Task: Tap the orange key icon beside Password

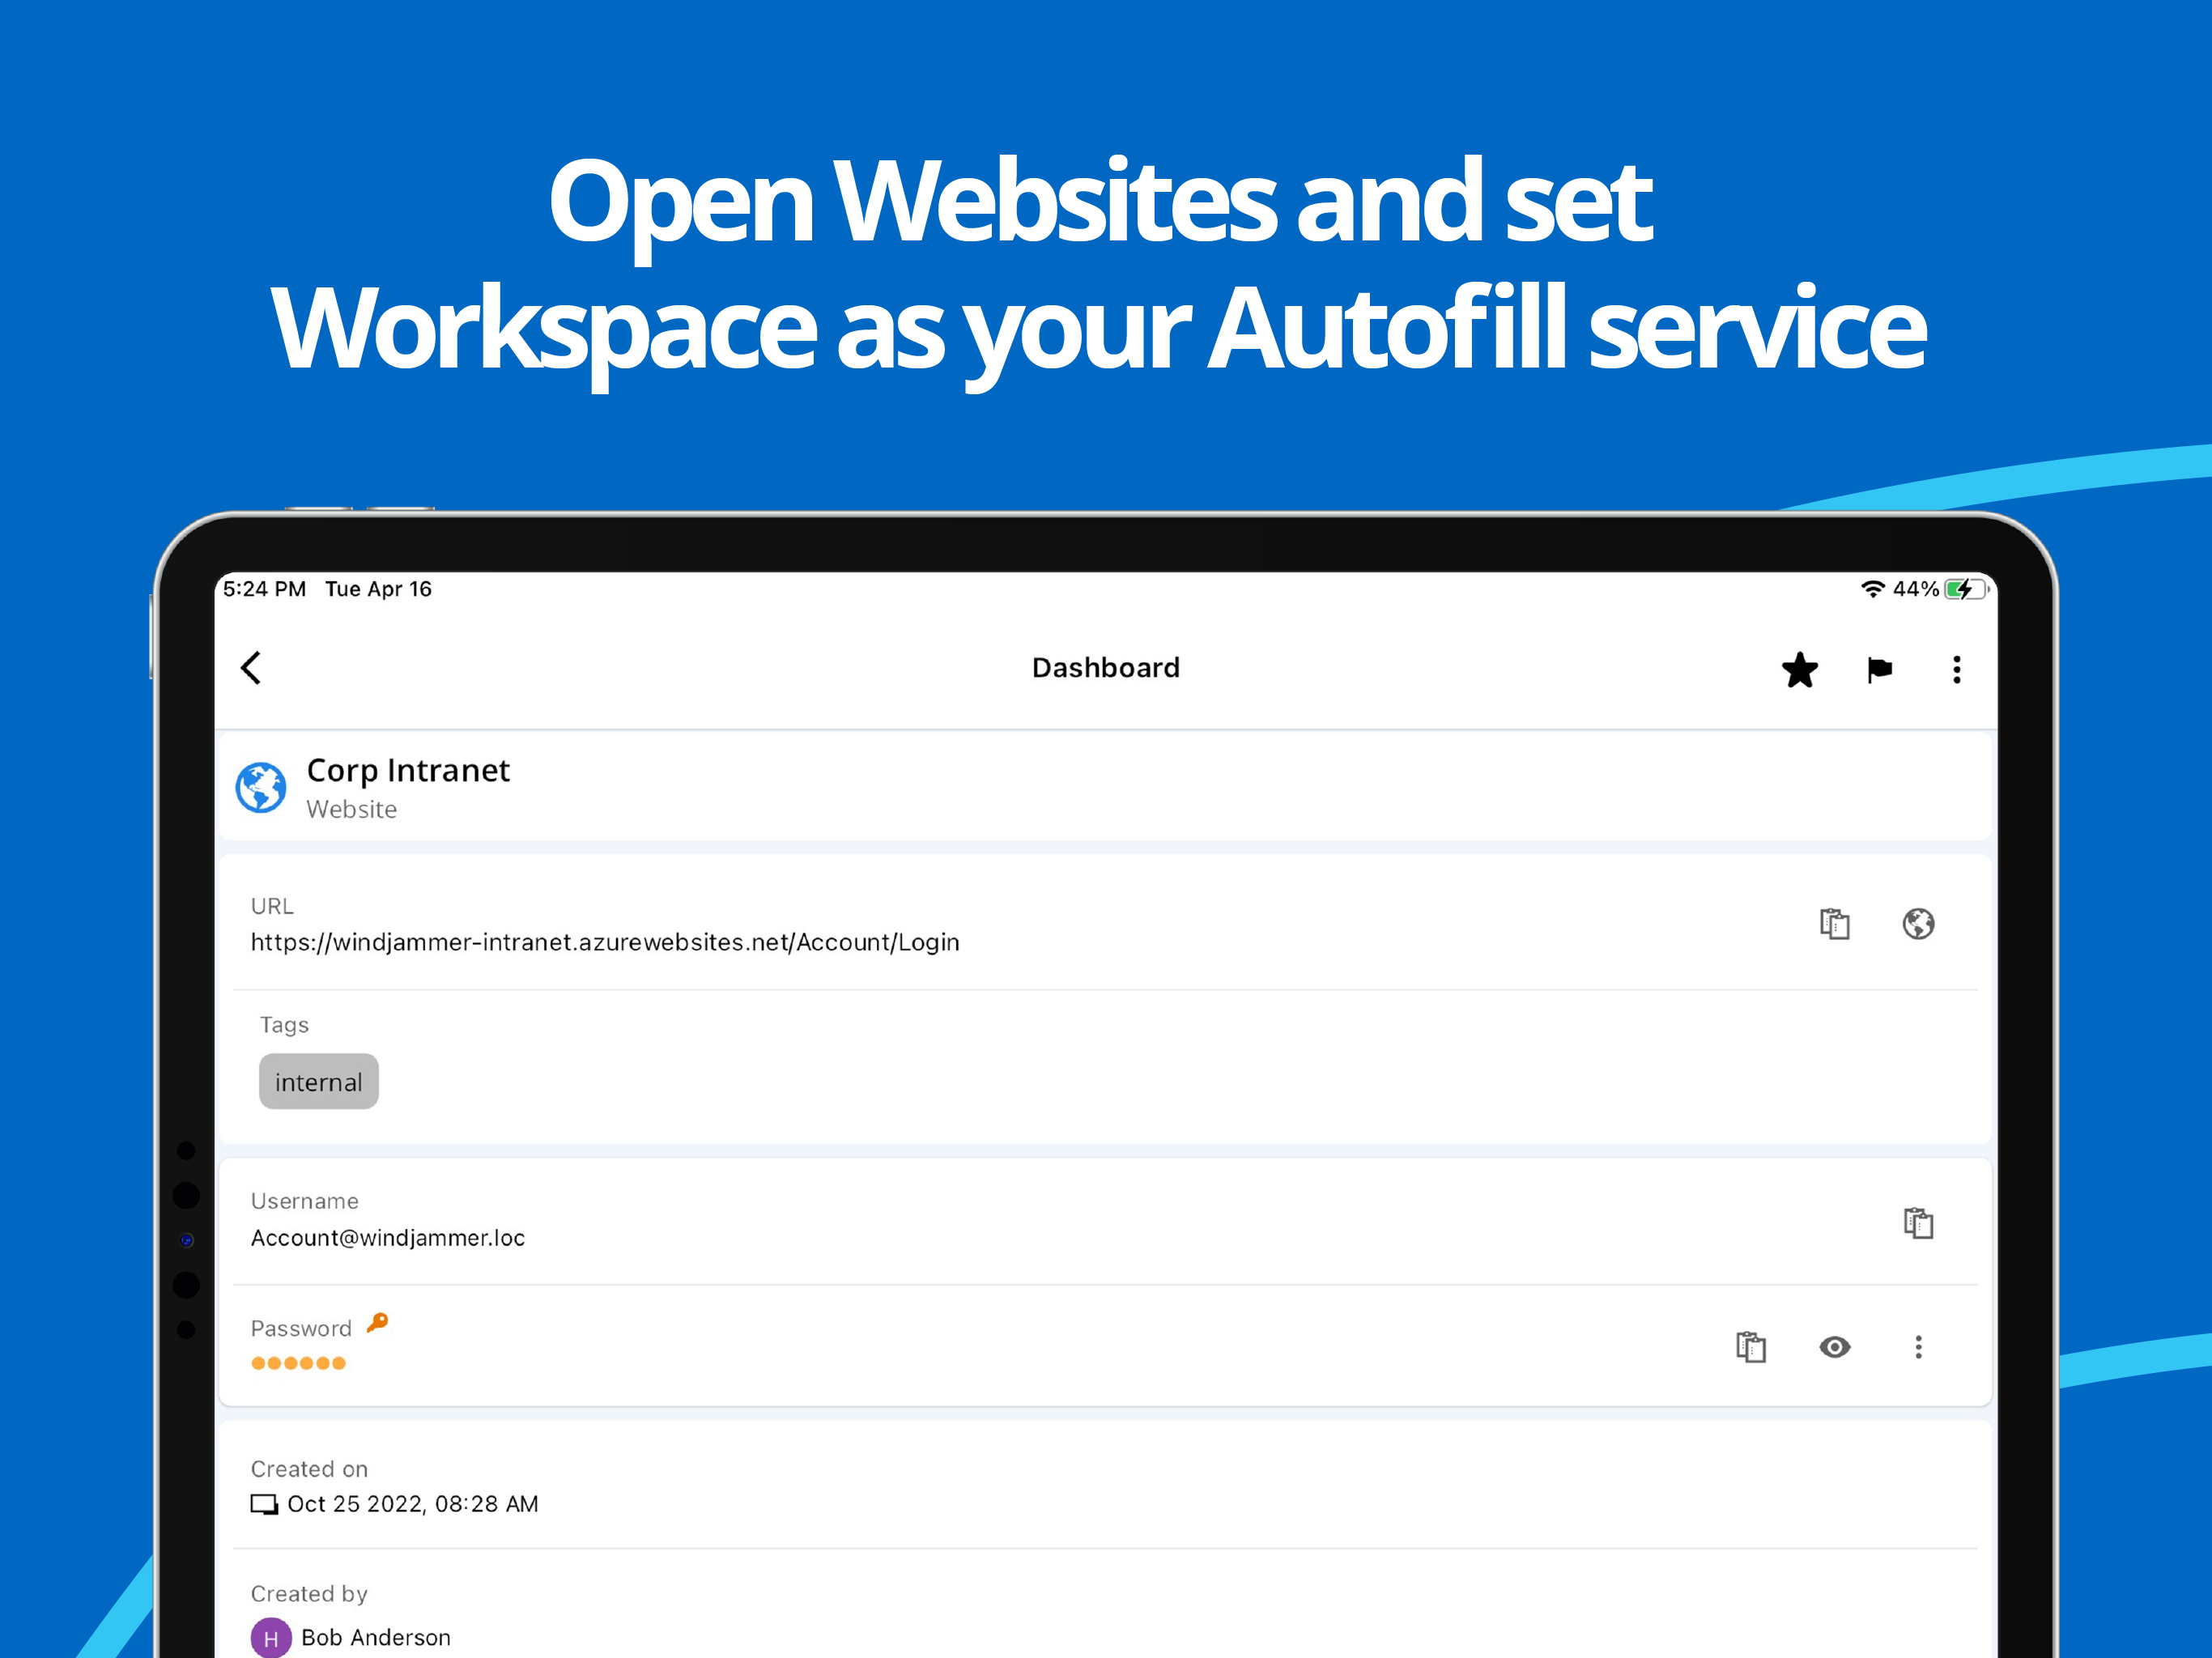Action: click(x=377, y=1323)
